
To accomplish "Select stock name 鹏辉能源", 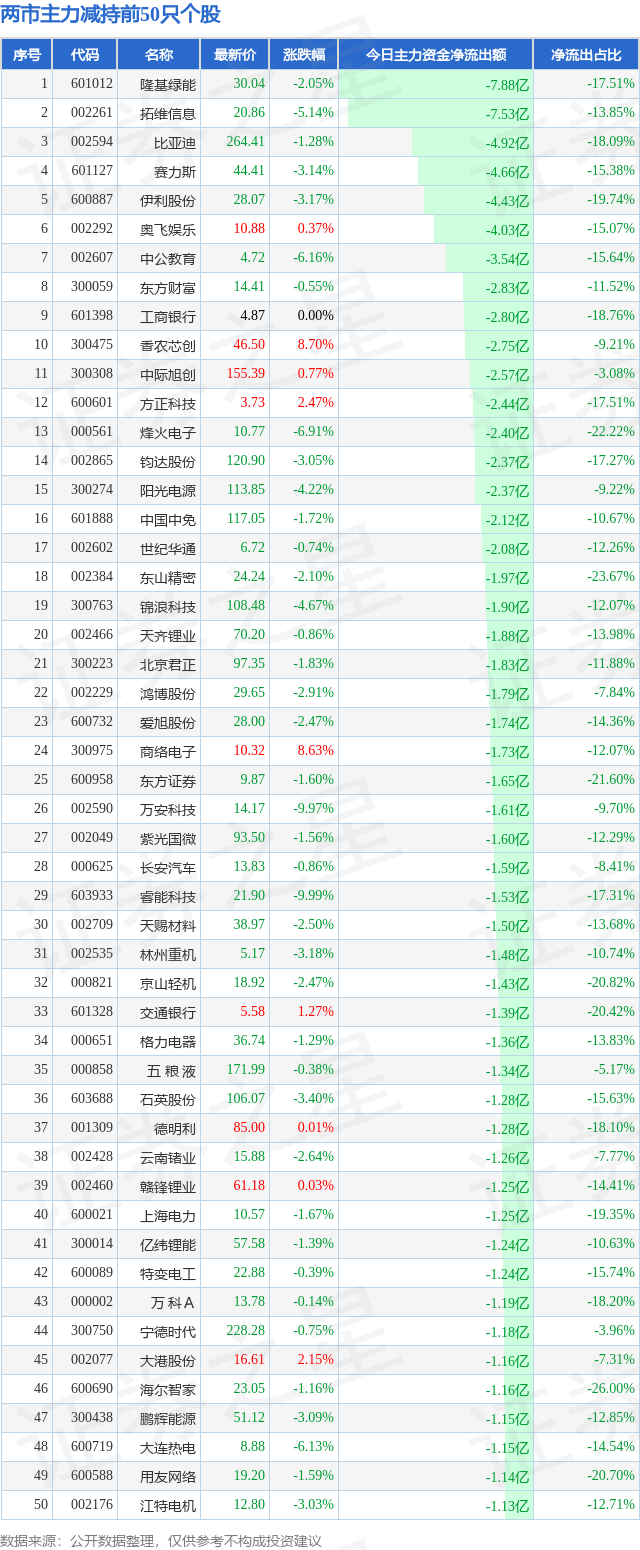I will (168, 1419).
